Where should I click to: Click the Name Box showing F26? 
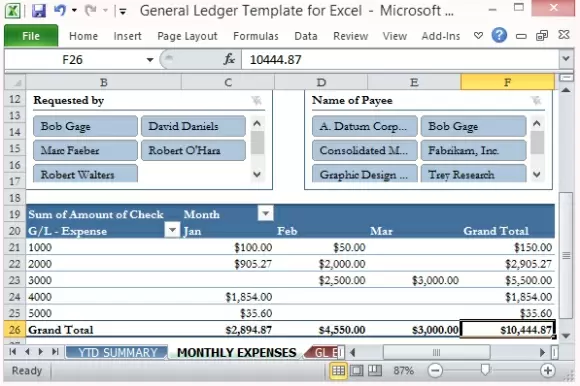click(72, 60)
